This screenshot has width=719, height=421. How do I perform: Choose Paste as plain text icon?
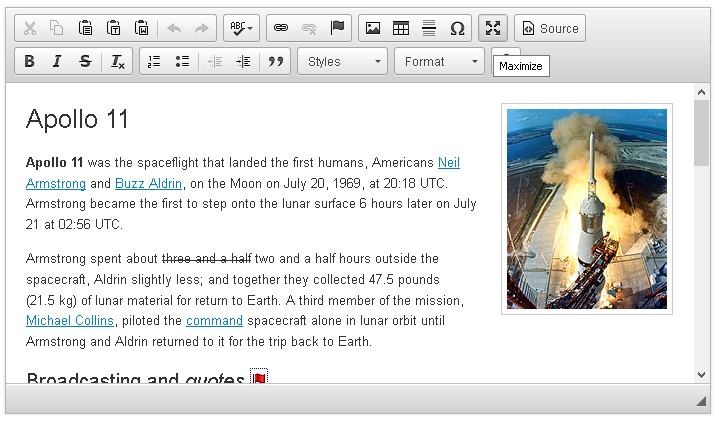tap(113, 28)
